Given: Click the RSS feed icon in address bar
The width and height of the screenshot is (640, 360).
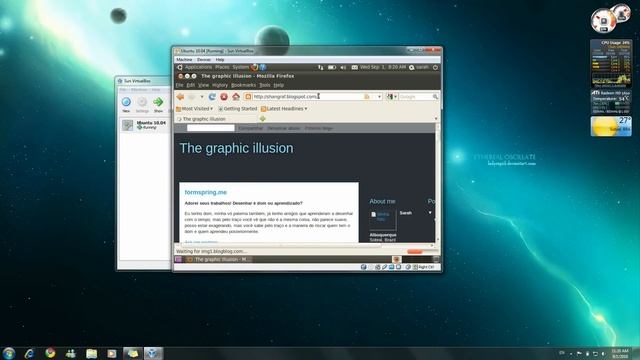Looking at the screenshot, I should [367, 97].
